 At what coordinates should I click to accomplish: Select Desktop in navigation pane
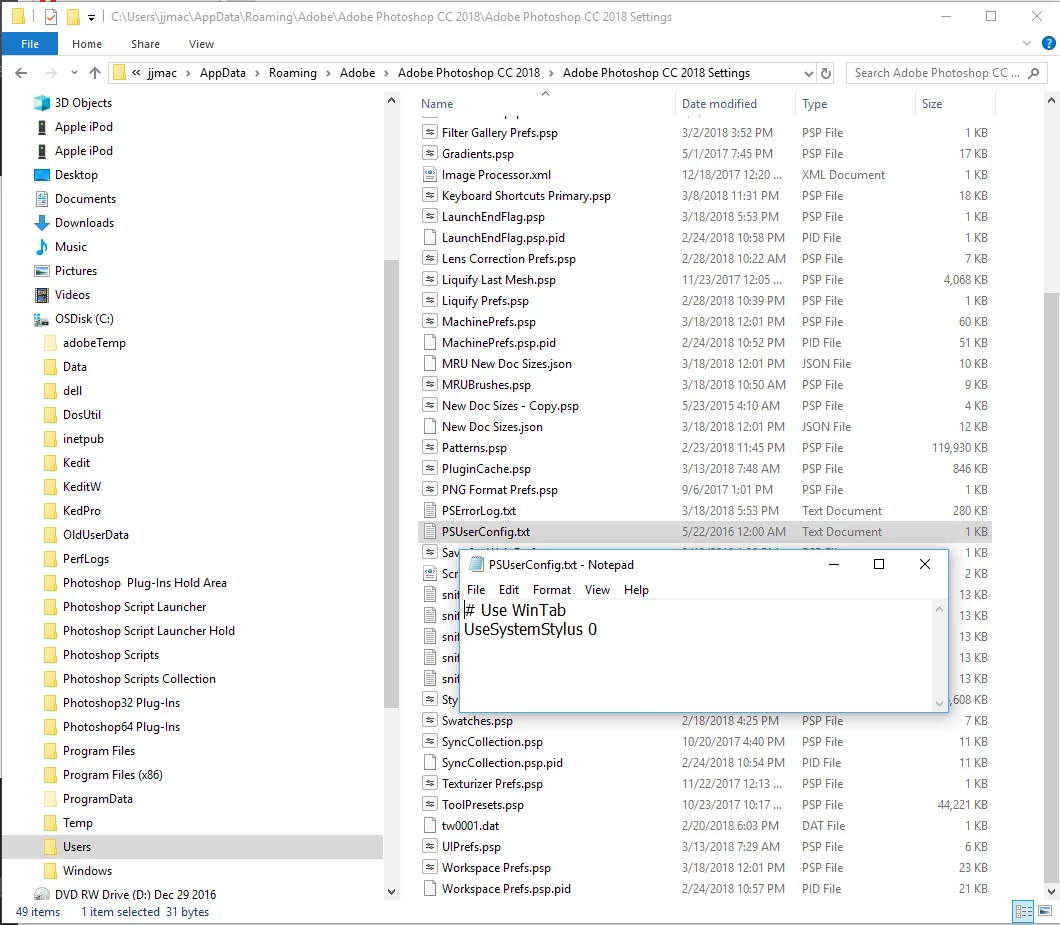click(76, 174)
